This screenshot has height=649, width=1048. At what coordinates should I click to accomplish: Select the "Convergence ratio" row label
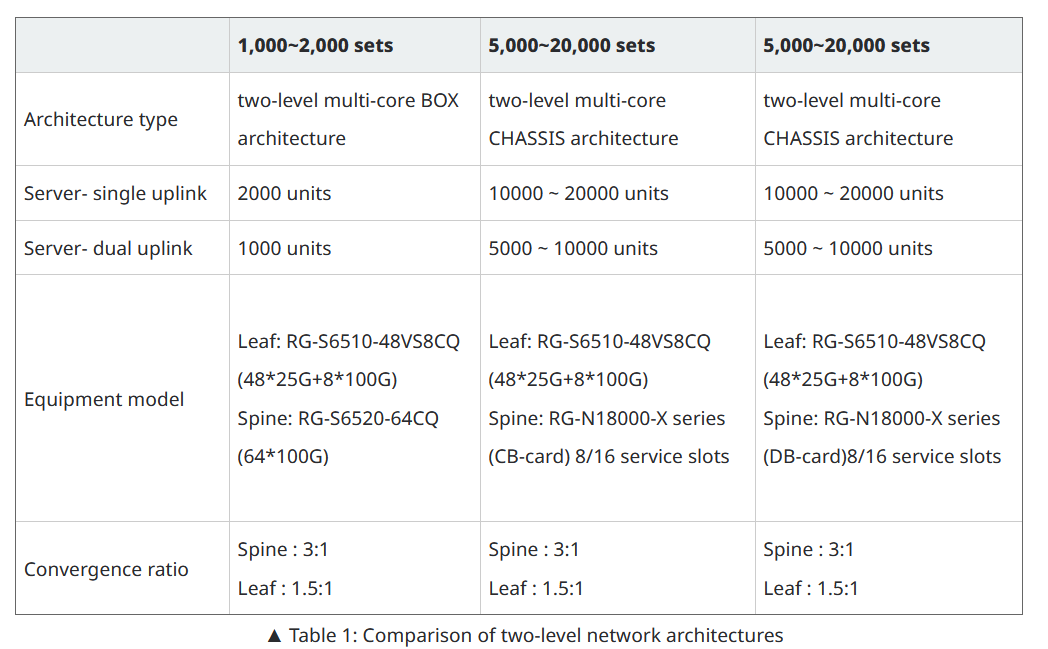(106, 569)
